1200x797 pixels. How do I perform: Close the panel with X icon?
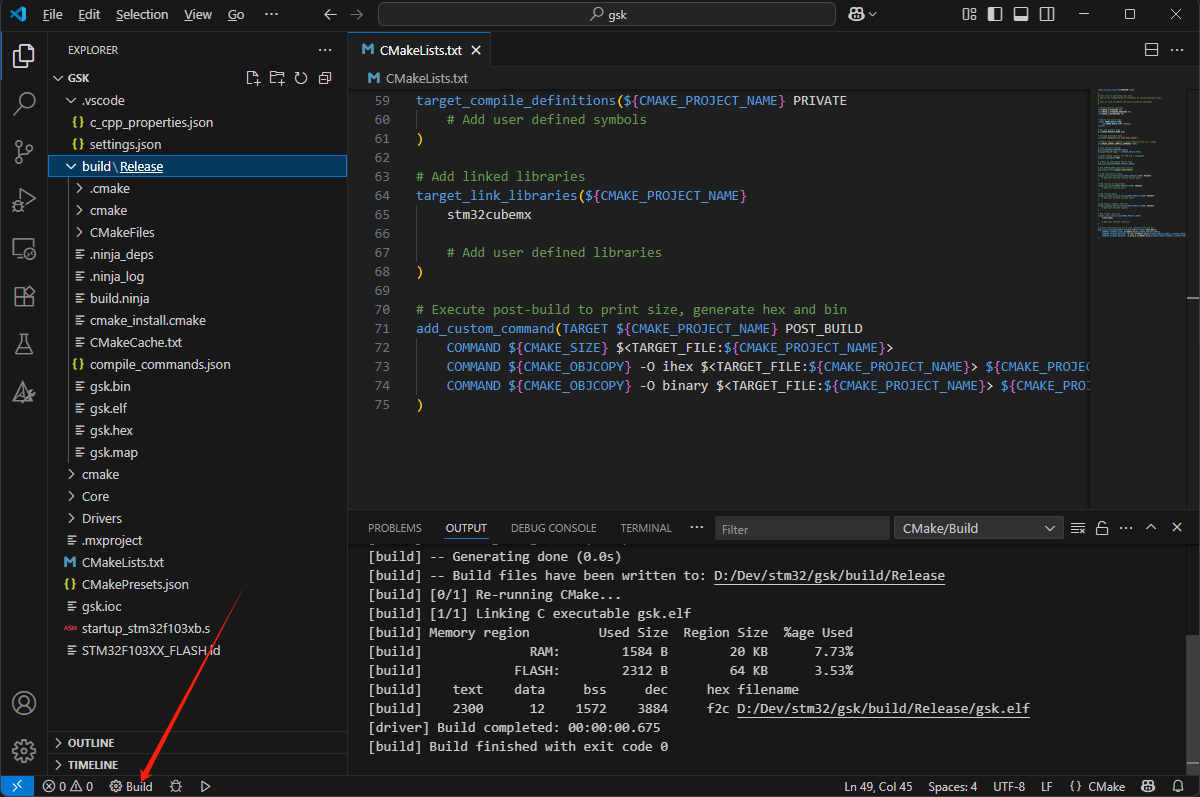tap(1178, 528)
